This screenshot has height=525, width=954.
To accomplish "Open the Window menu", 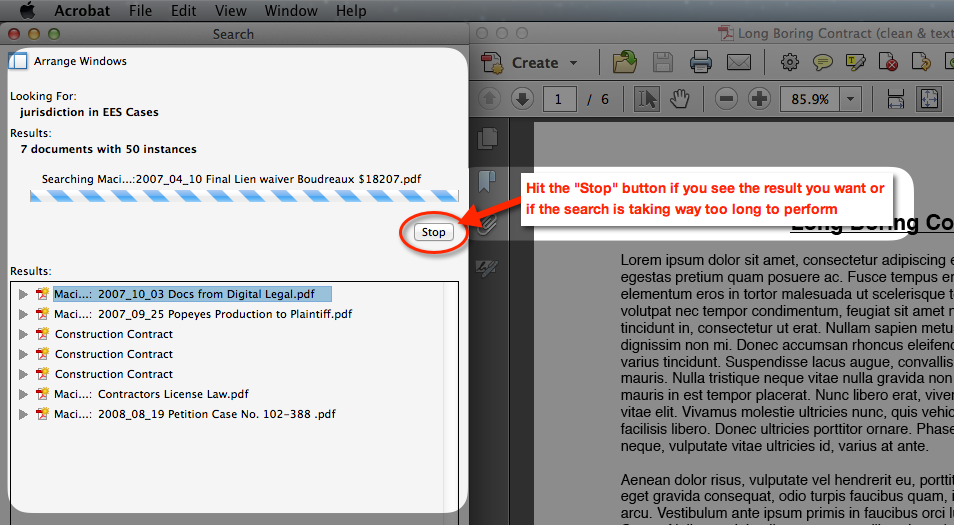I will click(x=290, y=11).
